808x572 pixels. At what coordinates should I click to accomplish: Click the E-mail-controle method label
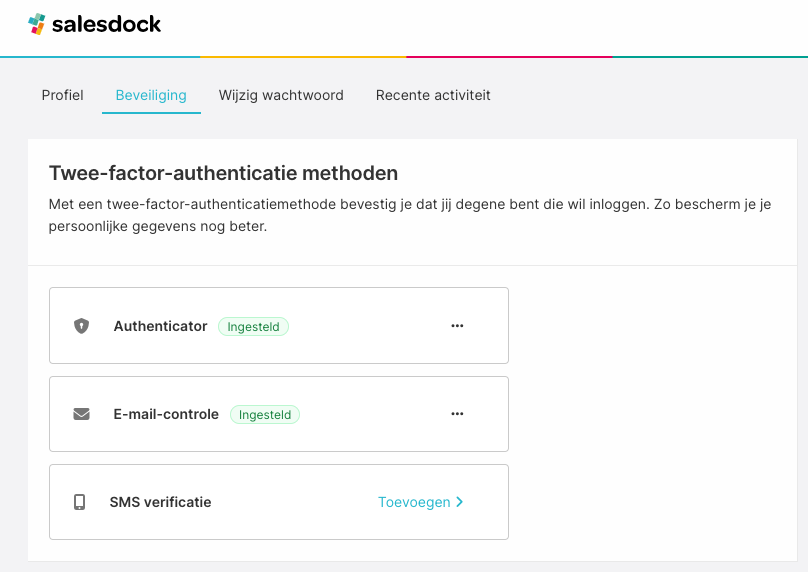166,414
